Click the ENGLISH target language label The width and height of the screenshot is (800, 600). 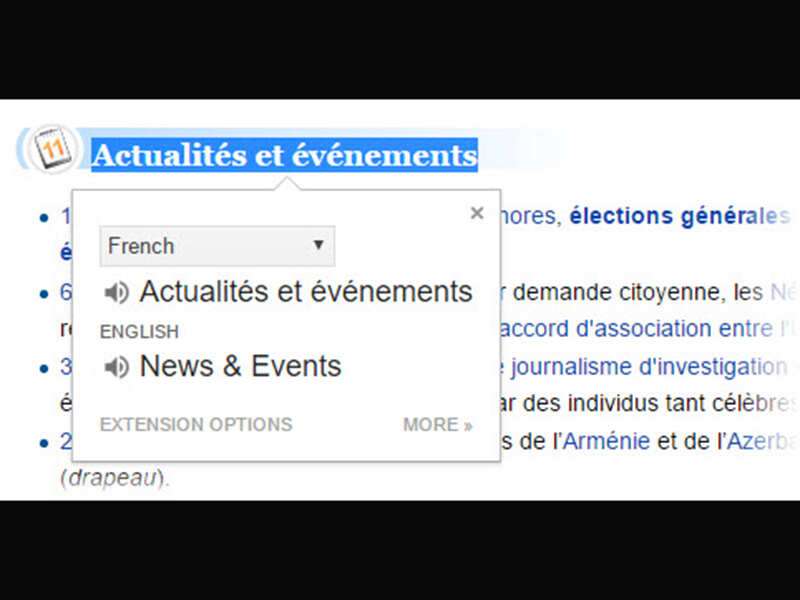click(139, 332)
